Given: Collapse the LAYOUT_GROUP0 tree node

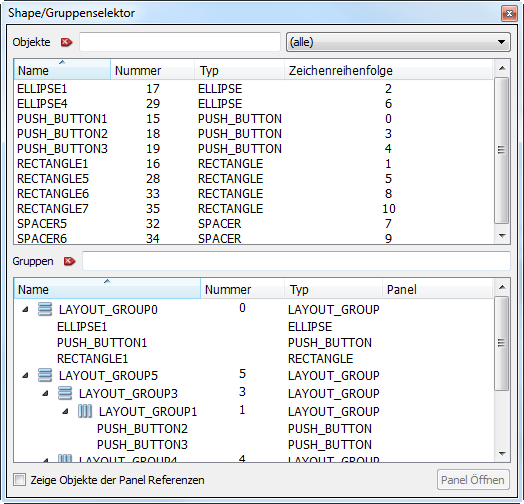Looking at the screenshot, I should tap(25, 309).
